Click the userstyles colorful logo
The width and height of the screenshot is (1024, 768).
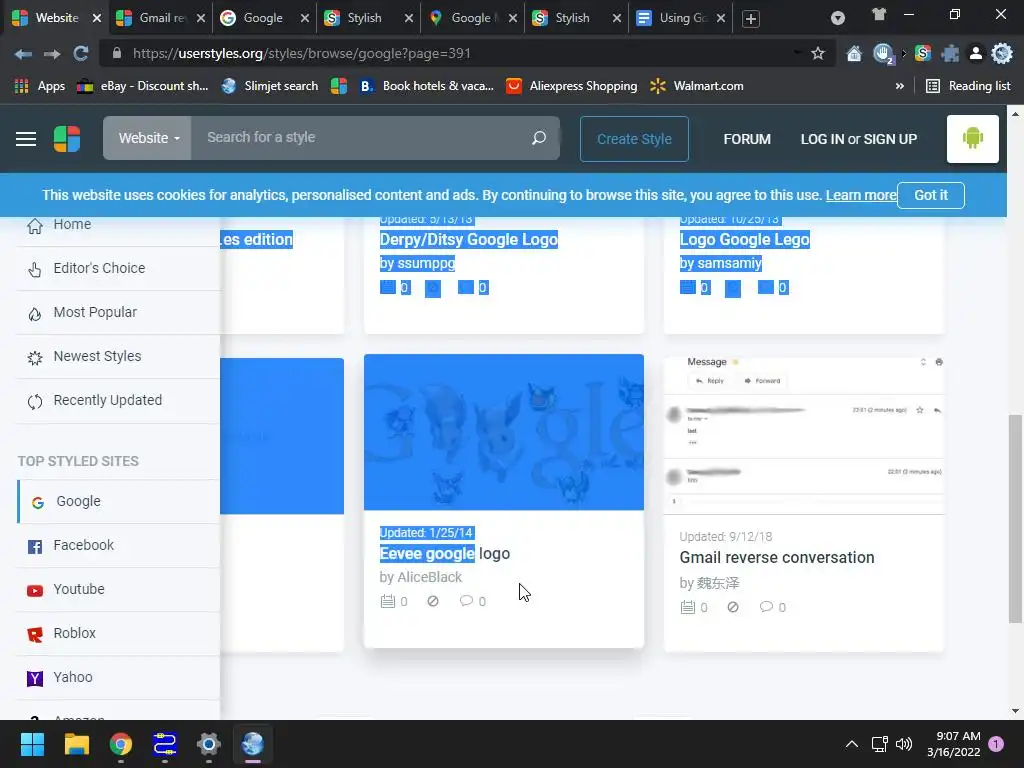tap(67, 139)
